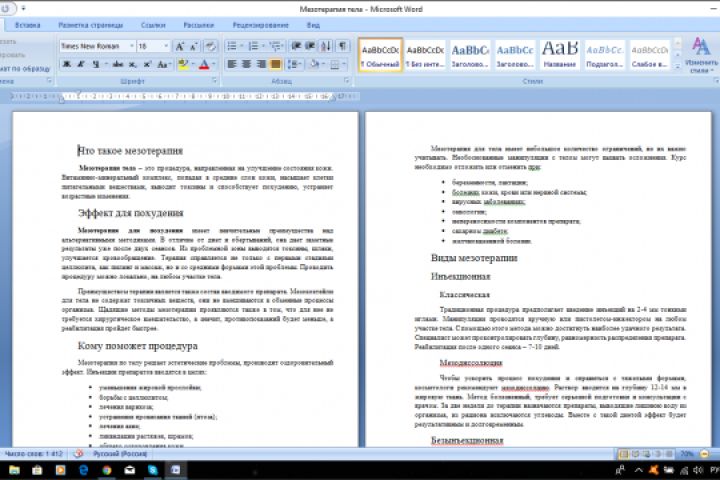Toggle strikethrough text formatting
Screen dimensions: 720x480
pyautogui.click(x=118, y=64)
